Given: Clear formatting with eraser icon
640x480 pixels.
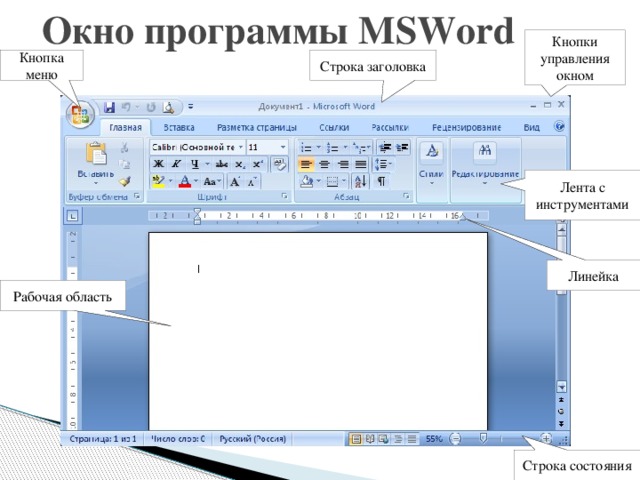Looking at the screenshot, I should [280, 164].
